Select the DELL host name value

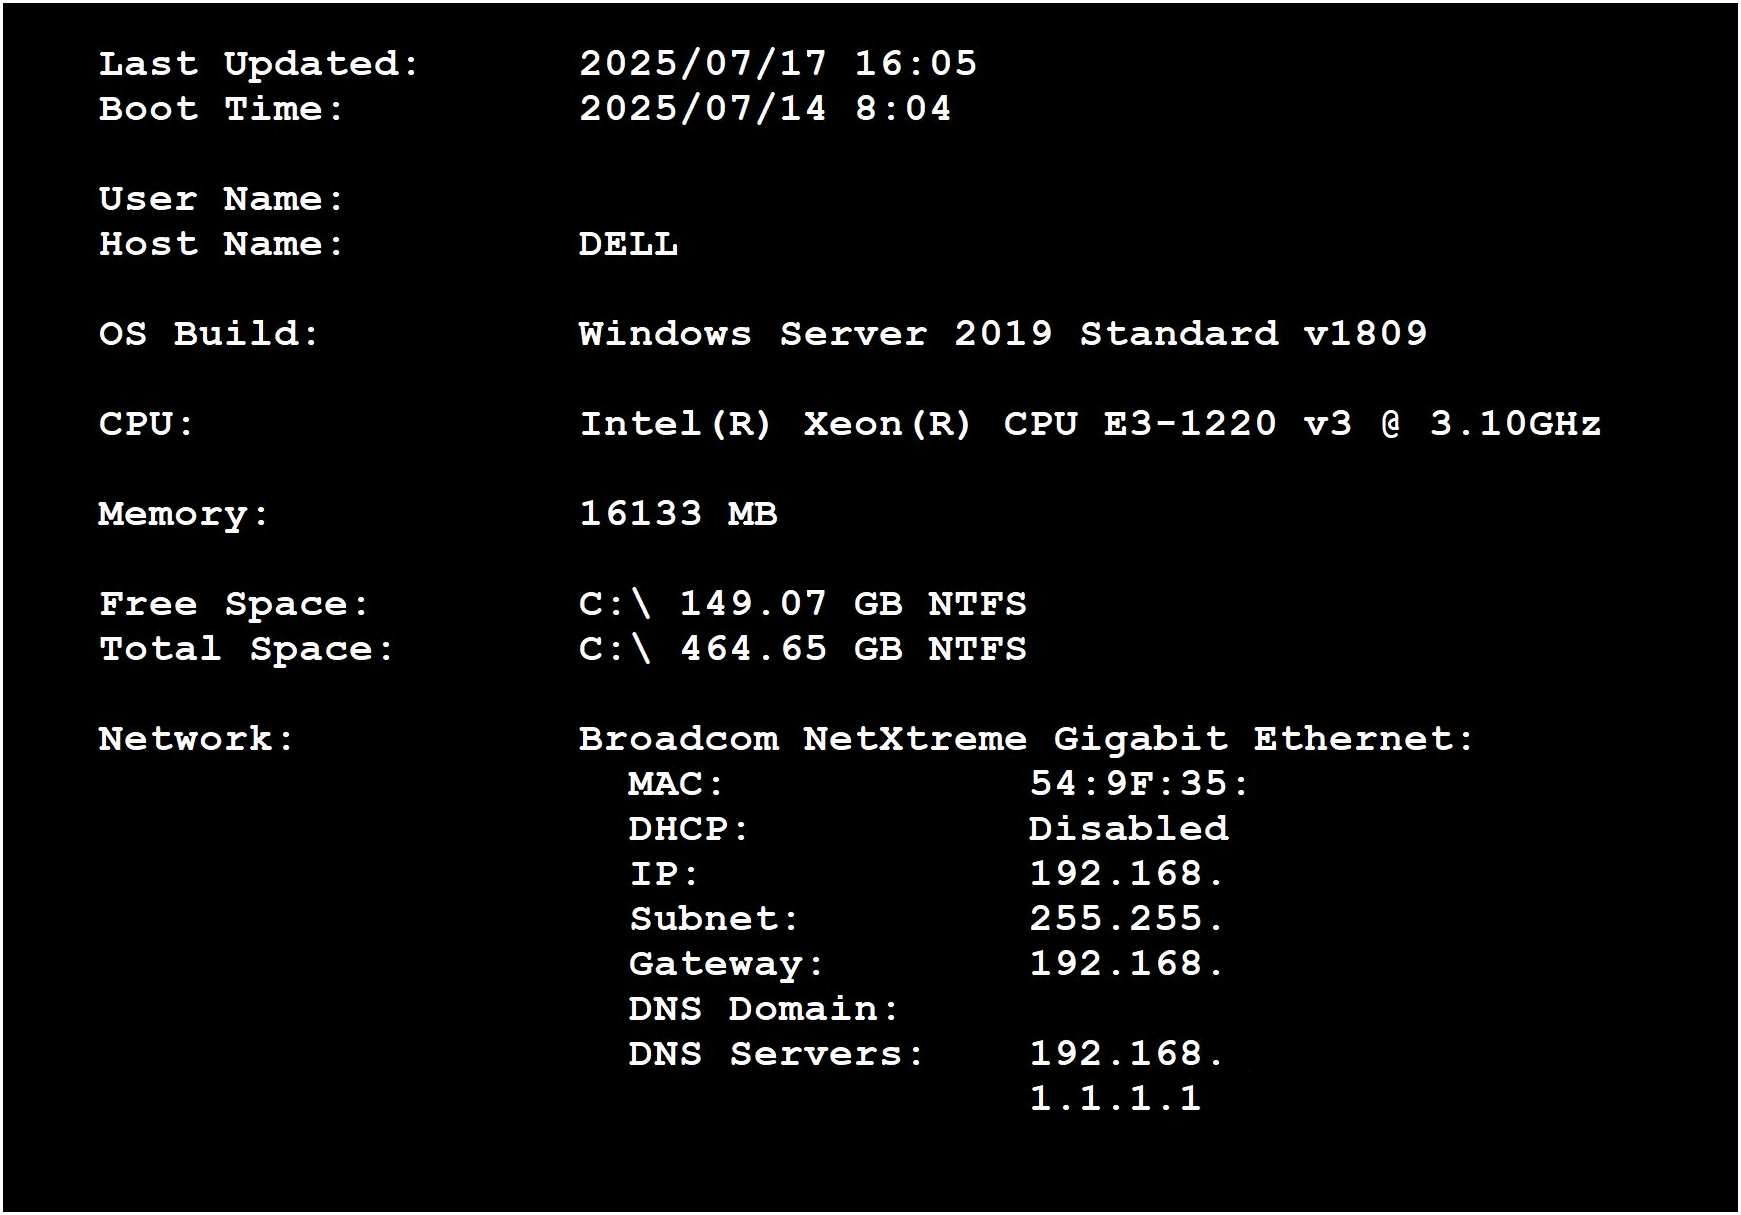(x=628, y=245)
